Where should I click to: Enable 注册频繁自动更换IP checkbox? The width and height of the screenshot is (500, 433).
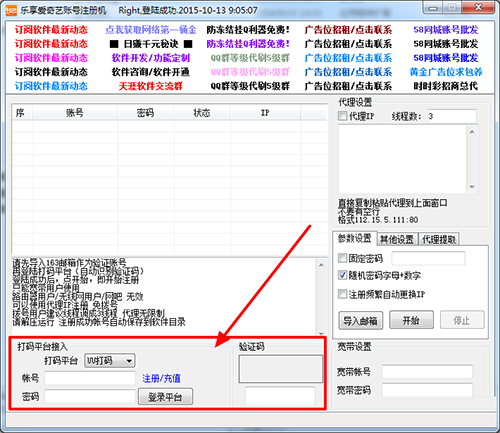tap(342, 294)
